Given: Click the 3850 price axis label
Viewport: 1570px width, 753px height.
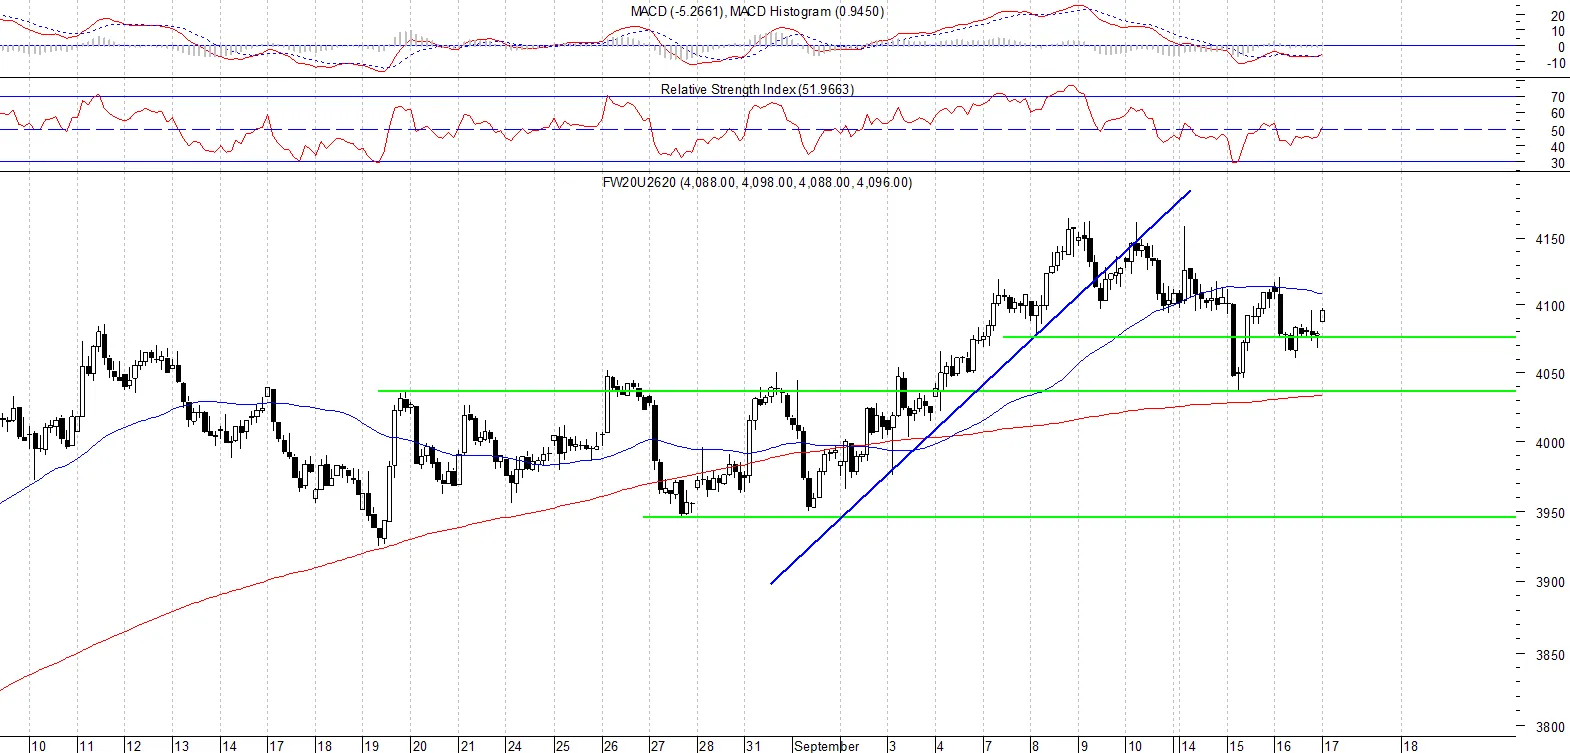Looking at the screenshot, I should pyautogui.click(x=1550, y=655).
